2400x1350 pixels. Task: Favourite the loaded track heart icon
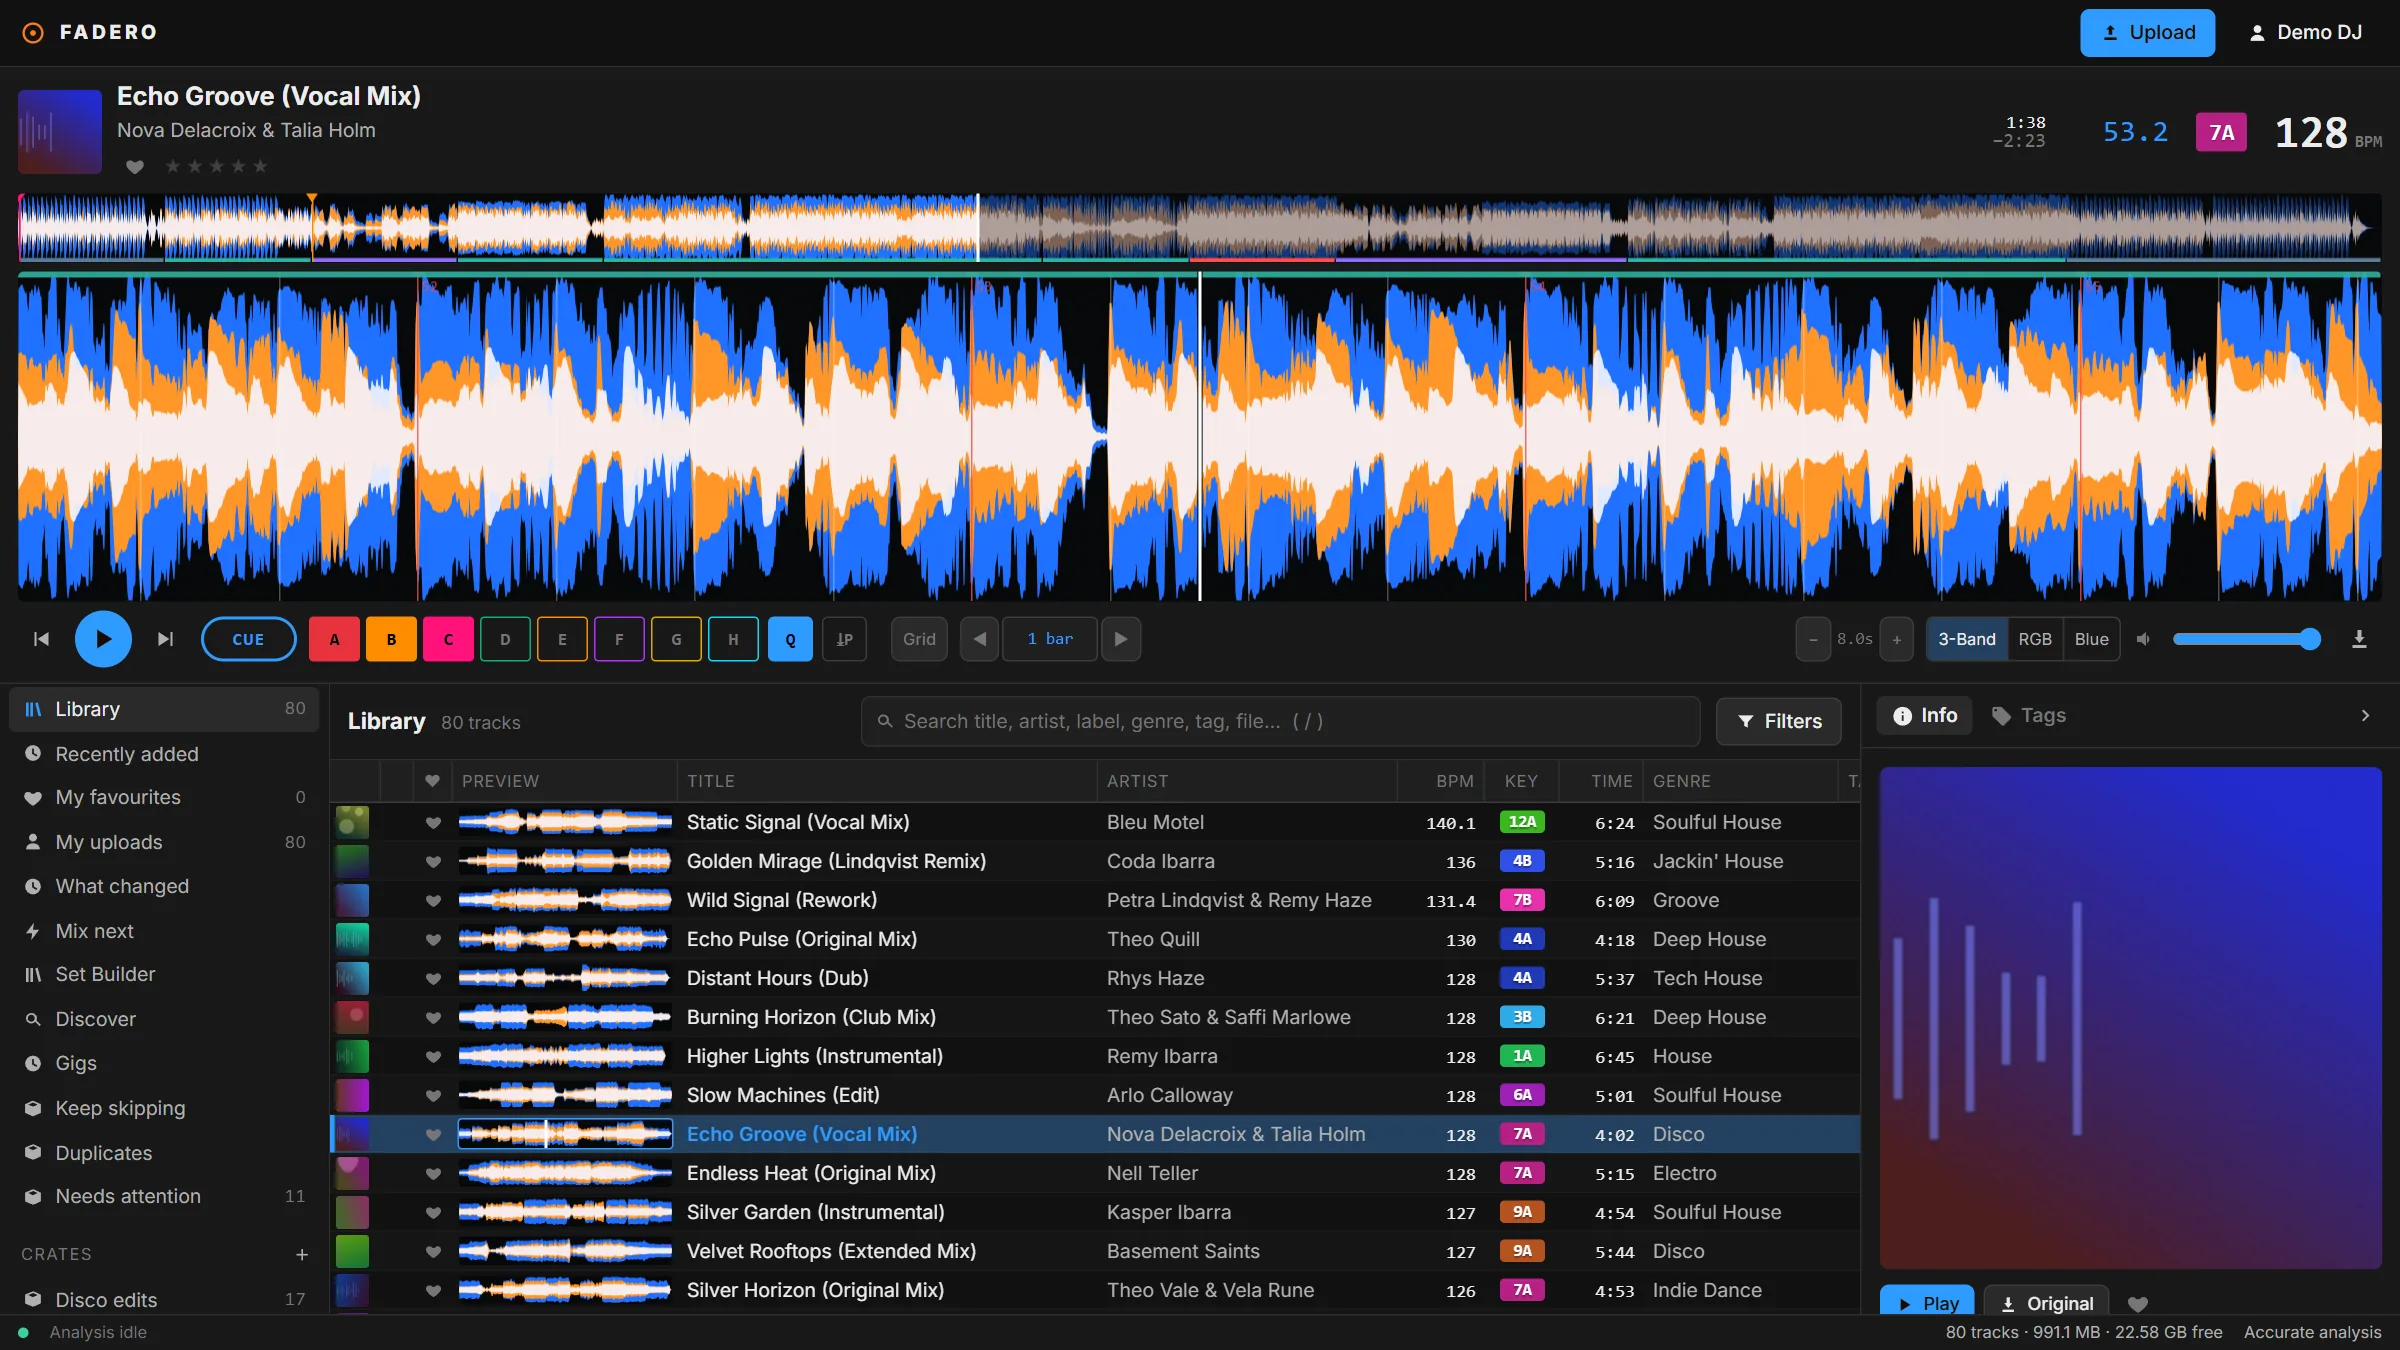click(135, 166)
